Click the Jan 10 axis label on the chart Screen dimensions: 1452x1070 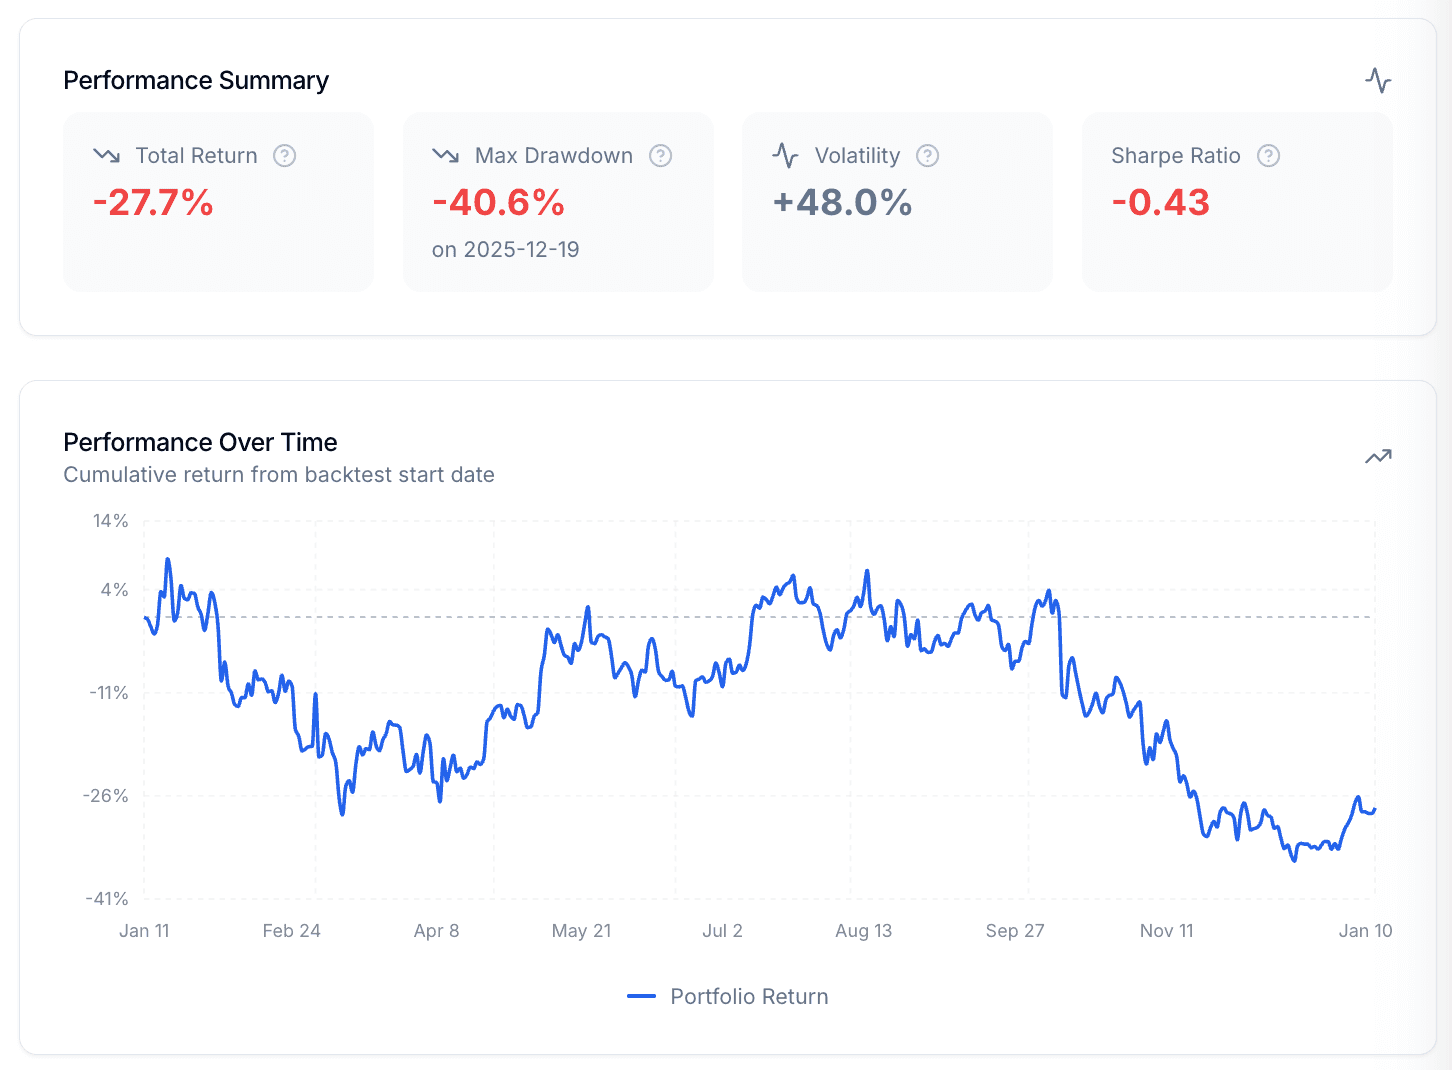pos(1366,930)
